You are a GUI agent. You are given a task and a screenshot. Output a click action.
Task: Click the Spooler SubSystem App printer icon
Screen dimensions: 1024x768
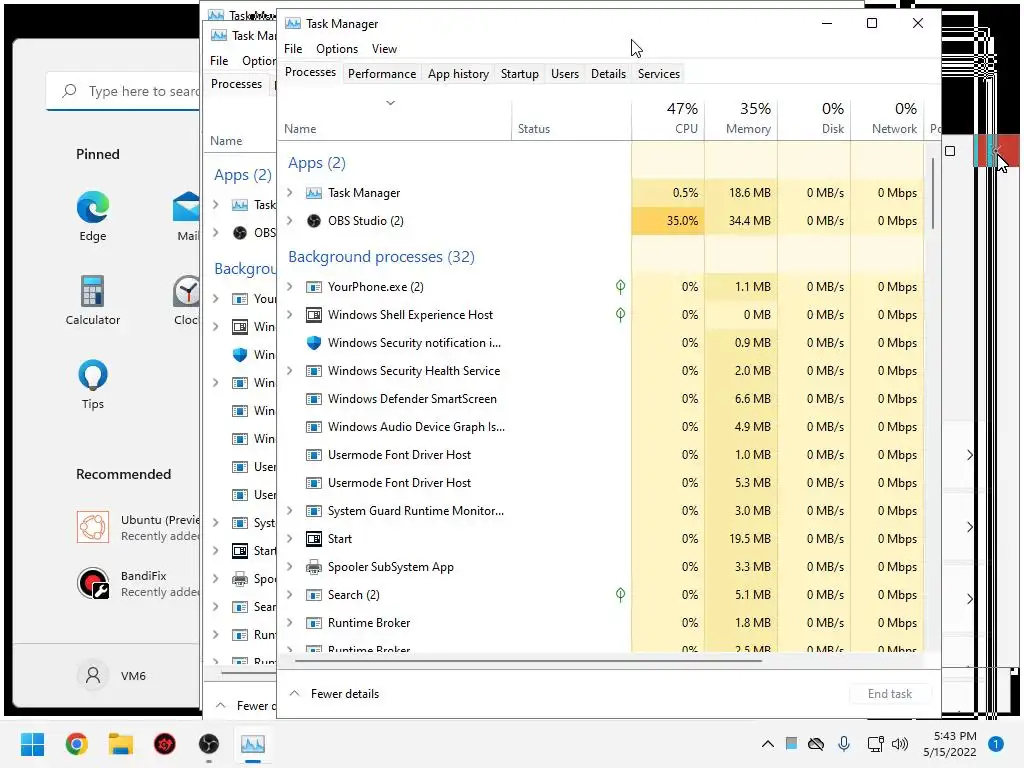(314, 567)
